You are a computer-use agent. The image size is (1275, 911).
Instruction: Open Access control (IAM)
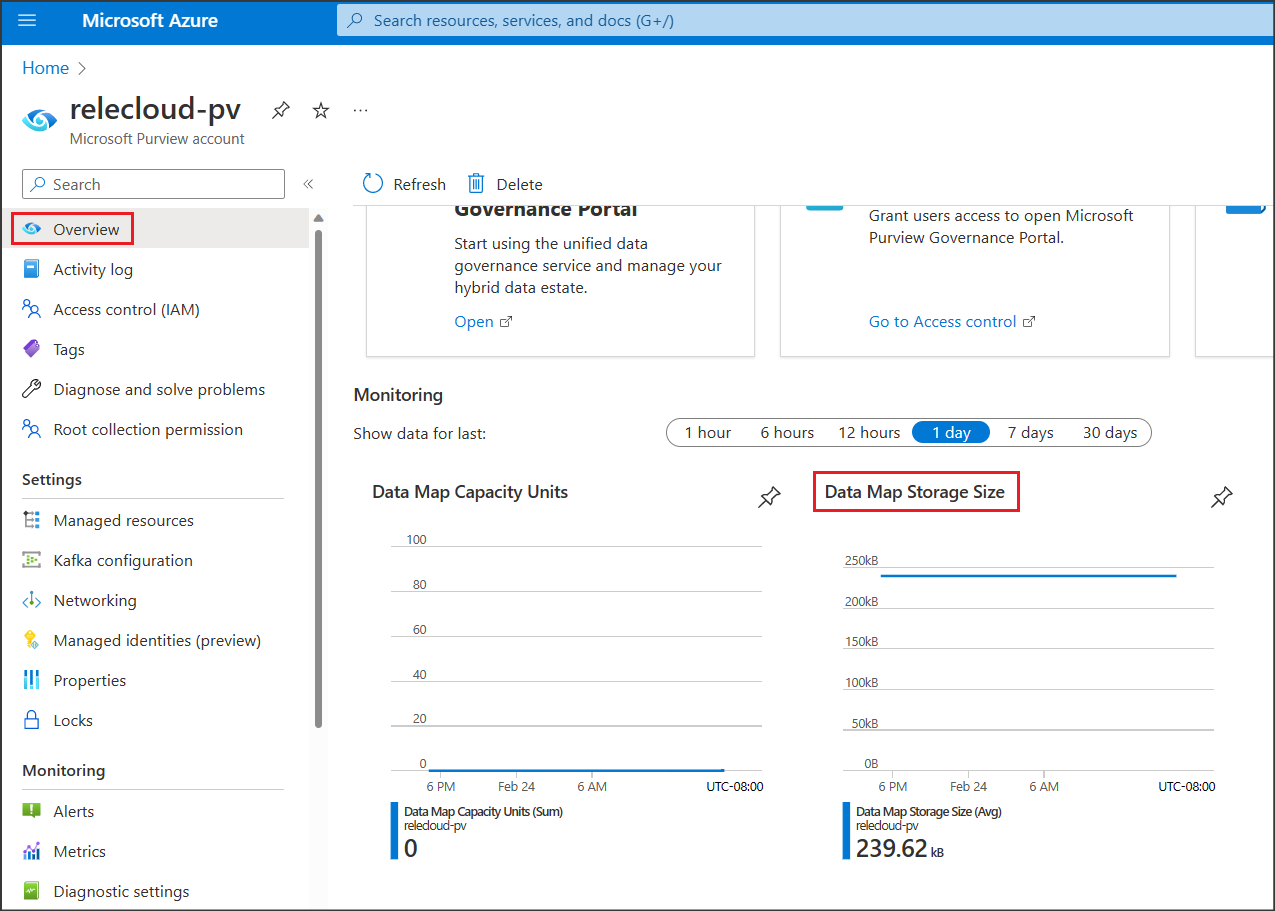(127, 309)
